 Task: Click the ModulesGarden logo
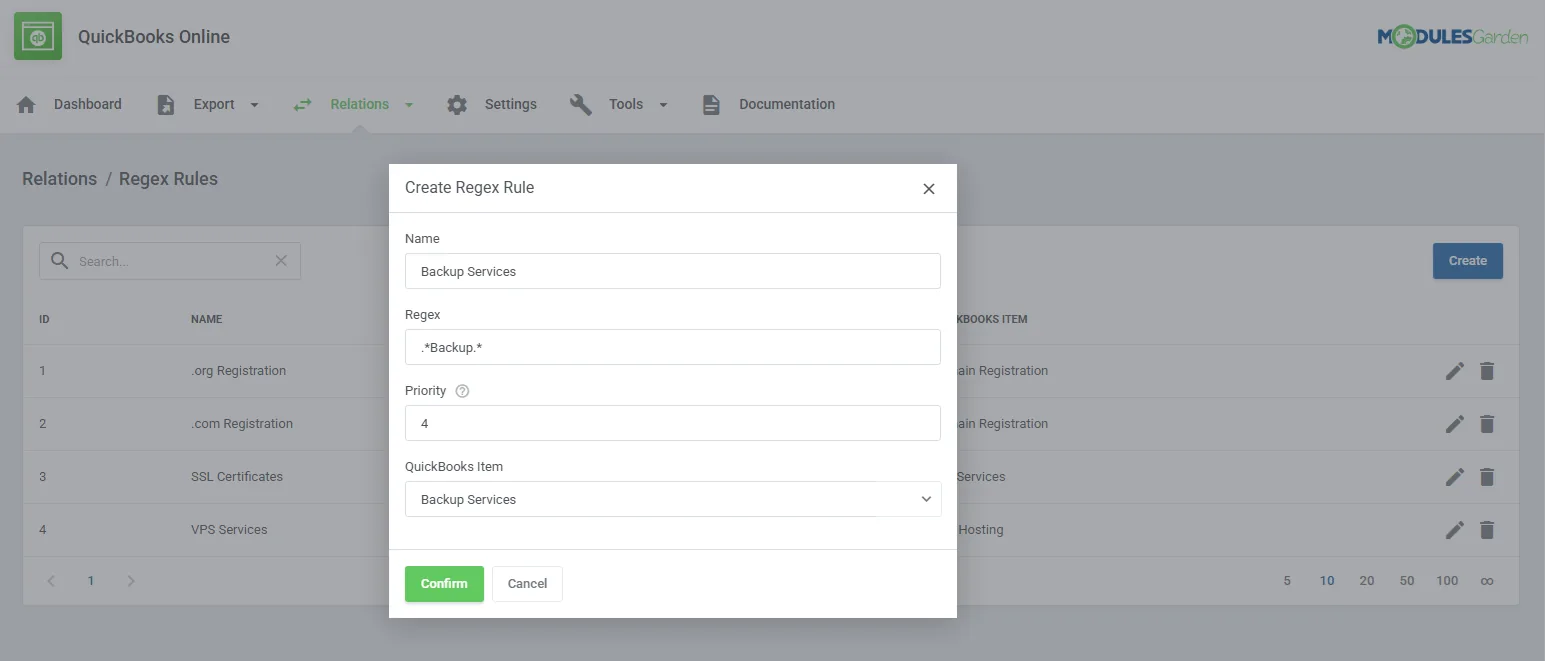1453,37
